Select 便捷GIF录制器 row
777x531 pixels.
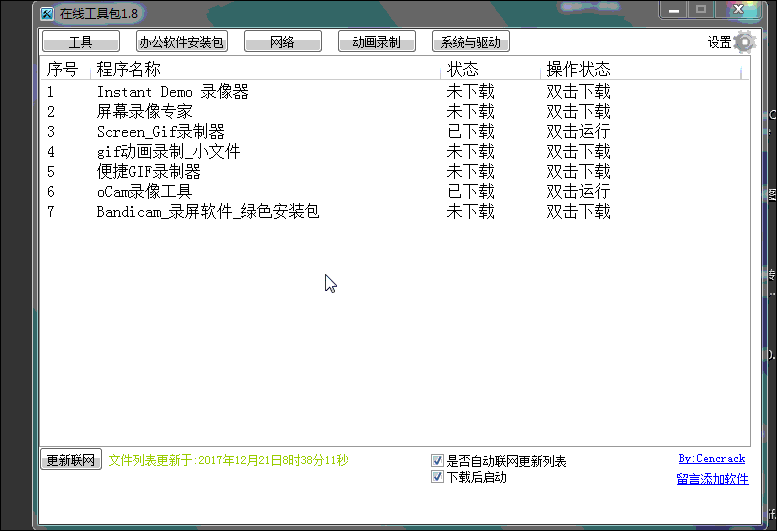click(394, 172)
